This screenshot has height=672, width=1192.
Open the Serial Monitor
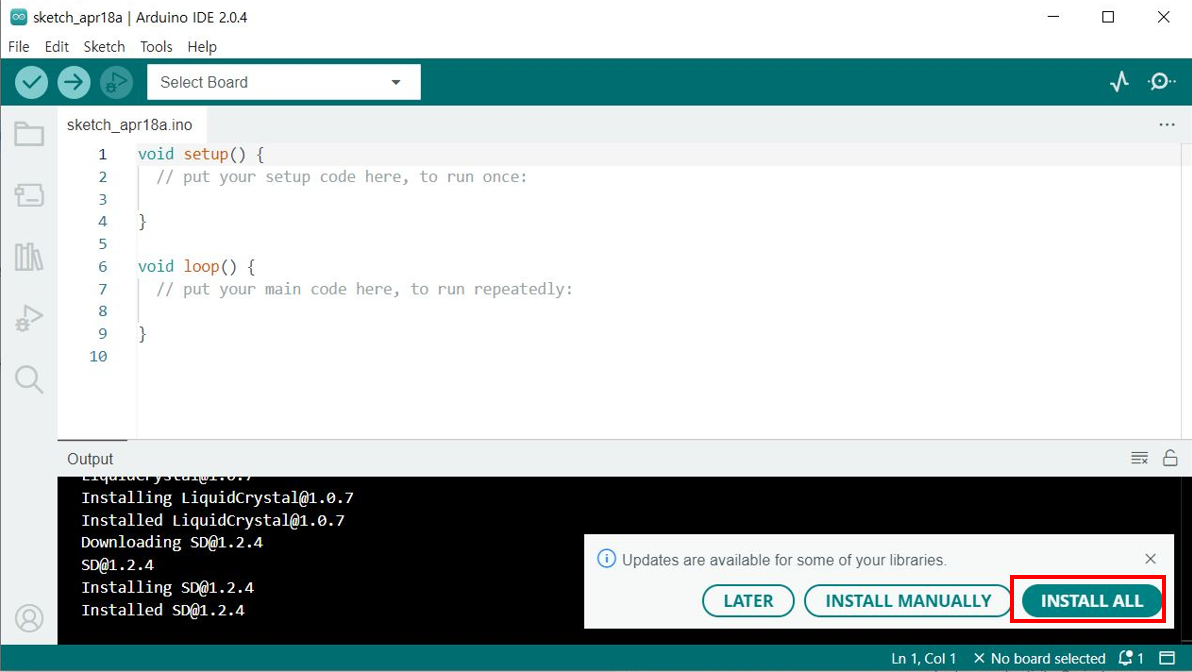tap(1161, 81)
